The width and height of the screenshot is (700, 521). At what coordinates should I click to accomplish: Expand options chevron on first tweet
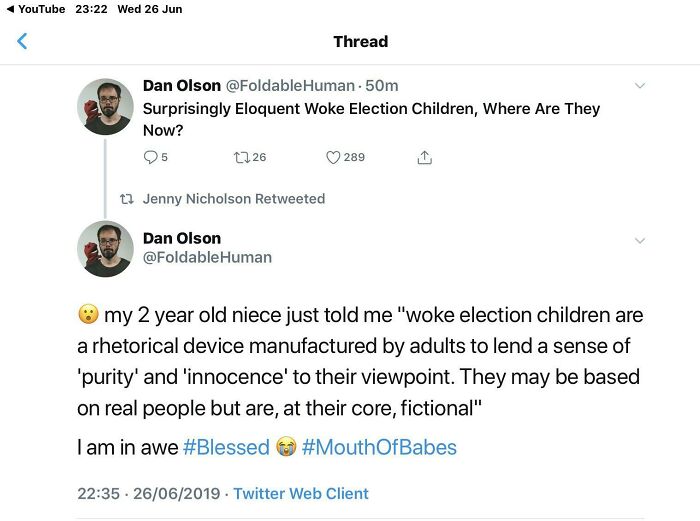click(640, 86)
